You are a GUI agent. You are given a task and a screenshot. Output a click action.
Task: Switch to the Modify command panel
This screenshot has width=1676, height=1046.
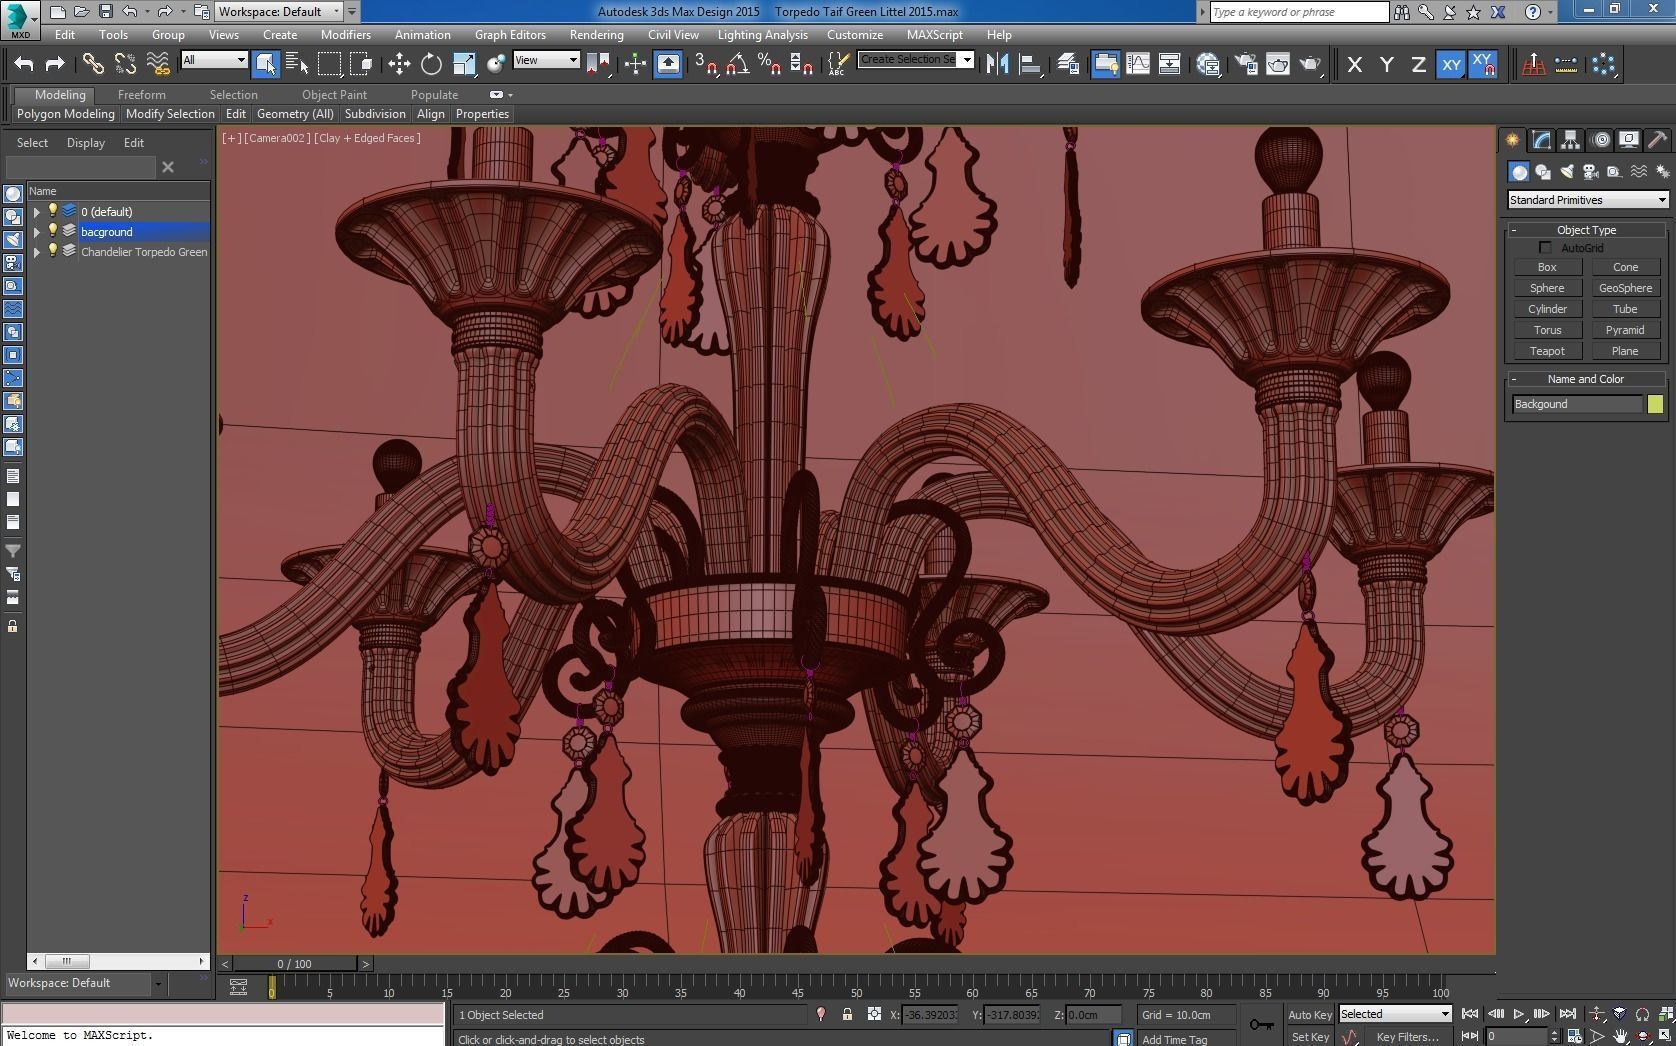1541,140
